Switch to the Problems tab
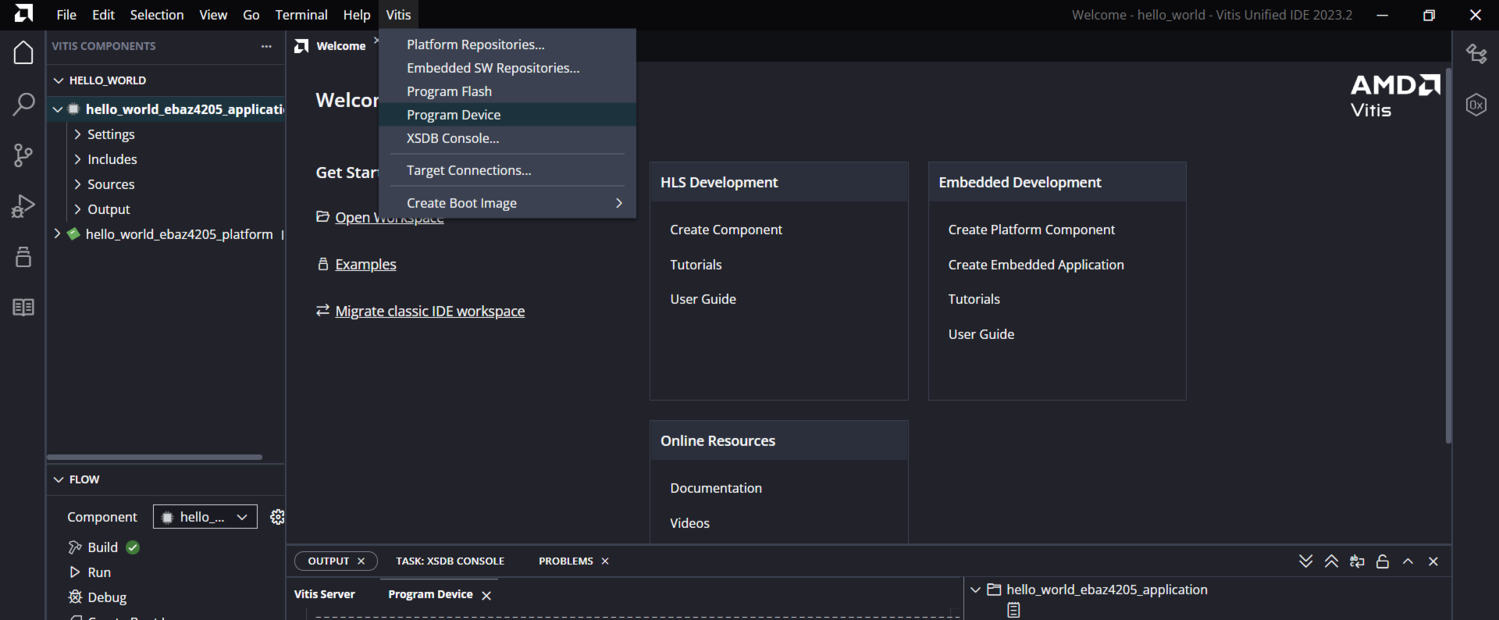1499x620 pixels. pyautogui.click(x=565, y=561)
